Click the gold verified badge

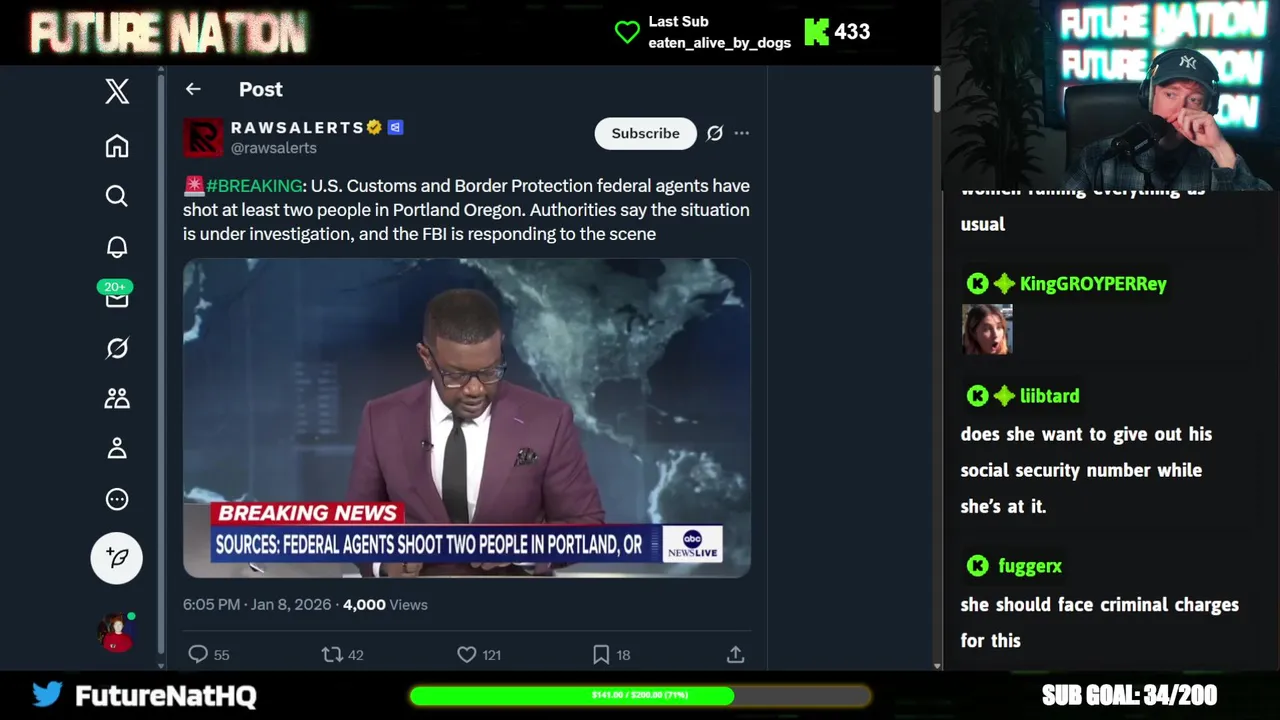point(375,127)
